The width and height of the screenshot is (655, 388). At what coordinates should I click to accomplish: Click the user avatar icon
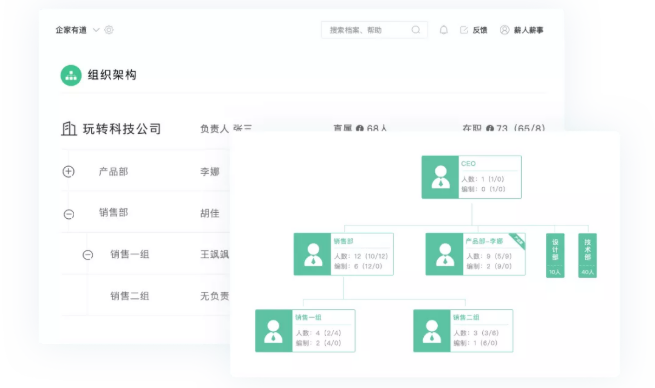tap(505, 30)
